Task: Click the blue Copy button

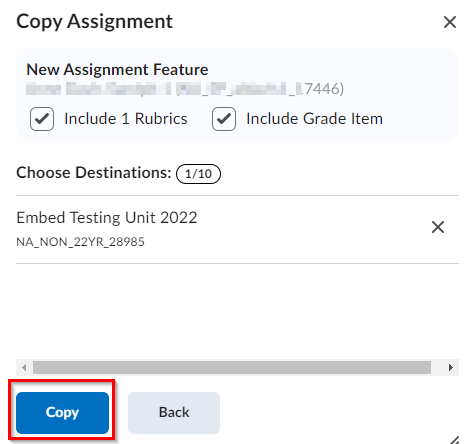Action: [x=62, y=413]
